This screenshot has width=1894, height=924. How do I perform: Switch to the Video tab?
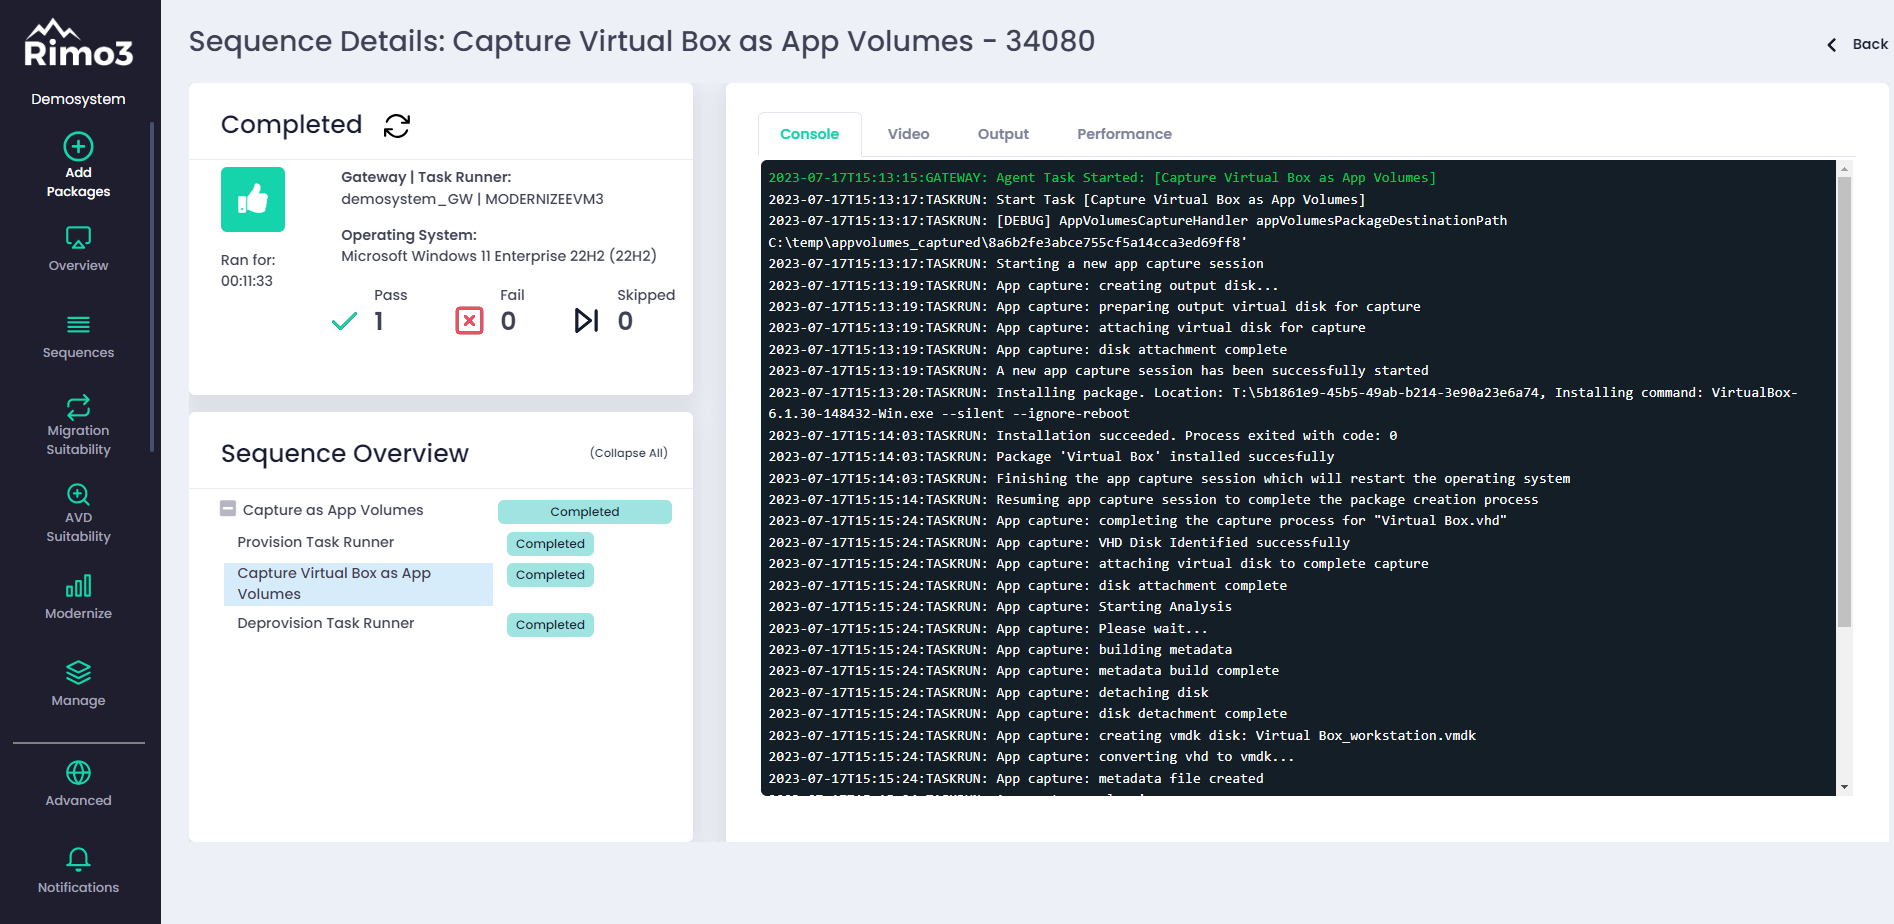coord(908,134)
